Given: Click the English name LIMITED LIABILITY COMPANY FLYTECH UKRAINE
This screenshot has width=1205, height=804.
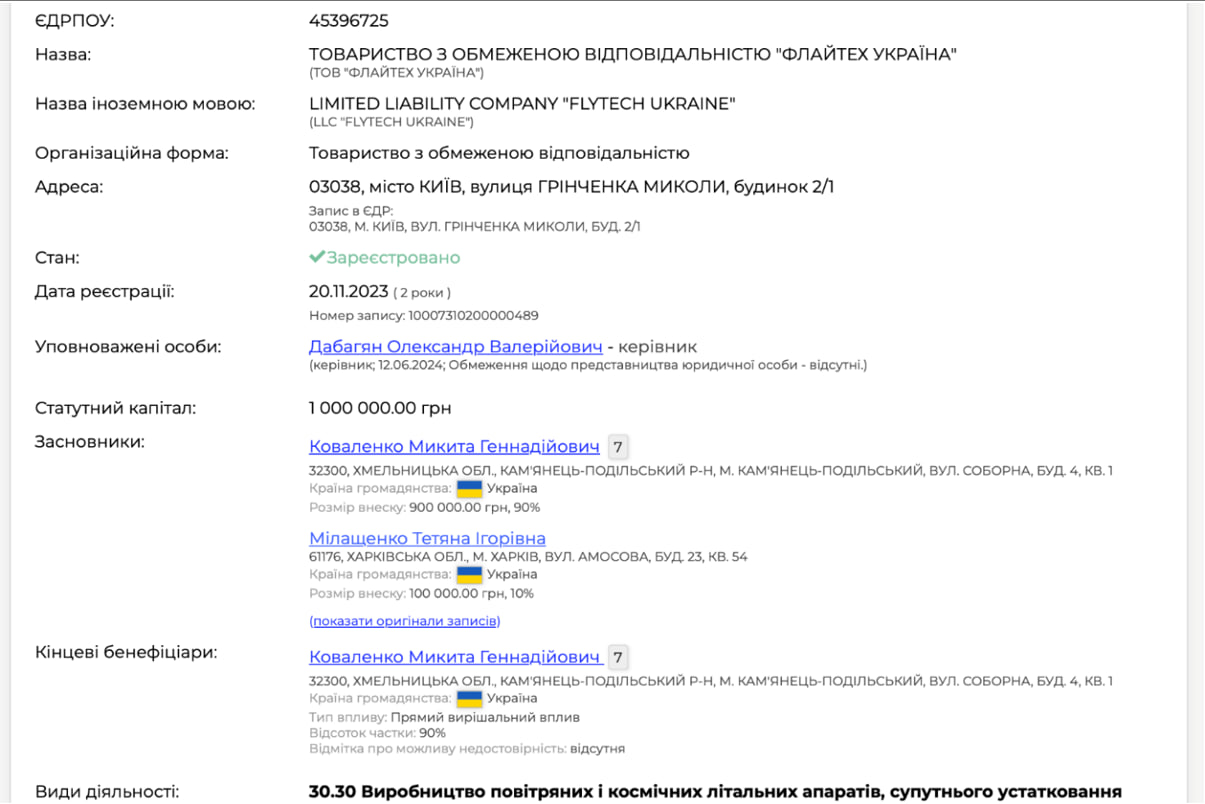Looking at the screenshot, I should tap(522, 104).
